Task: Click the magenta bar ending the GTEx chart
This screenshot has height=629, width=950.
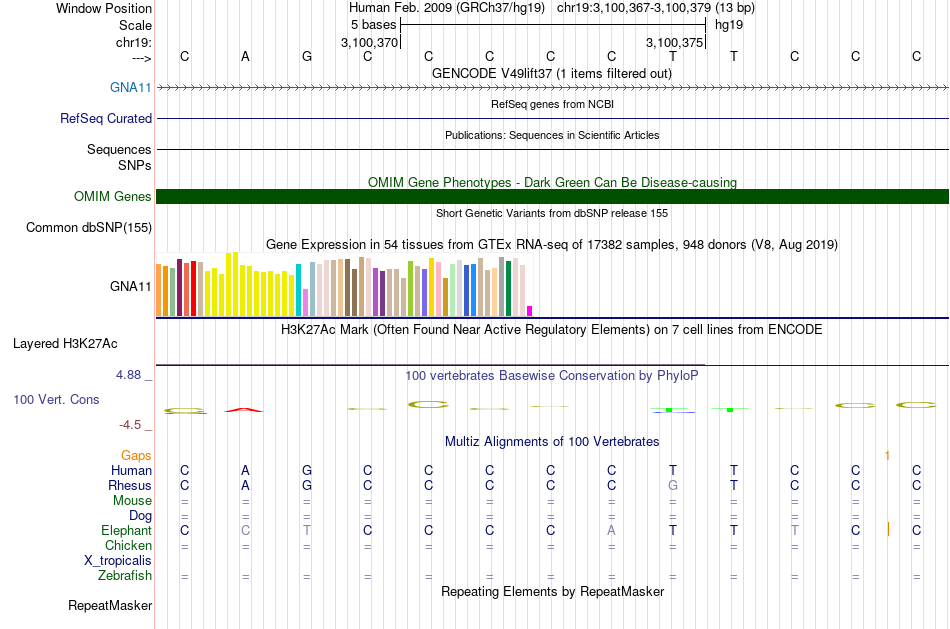Action: [530, 311]
